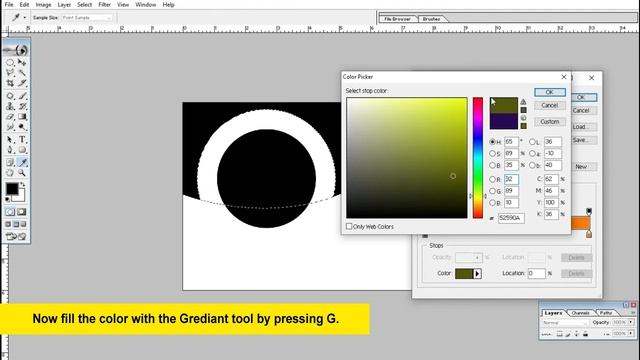Open Layers blend mode Normal dropdown
The image size is (640, 360).
pyautogui.click(x=566, y=322)
